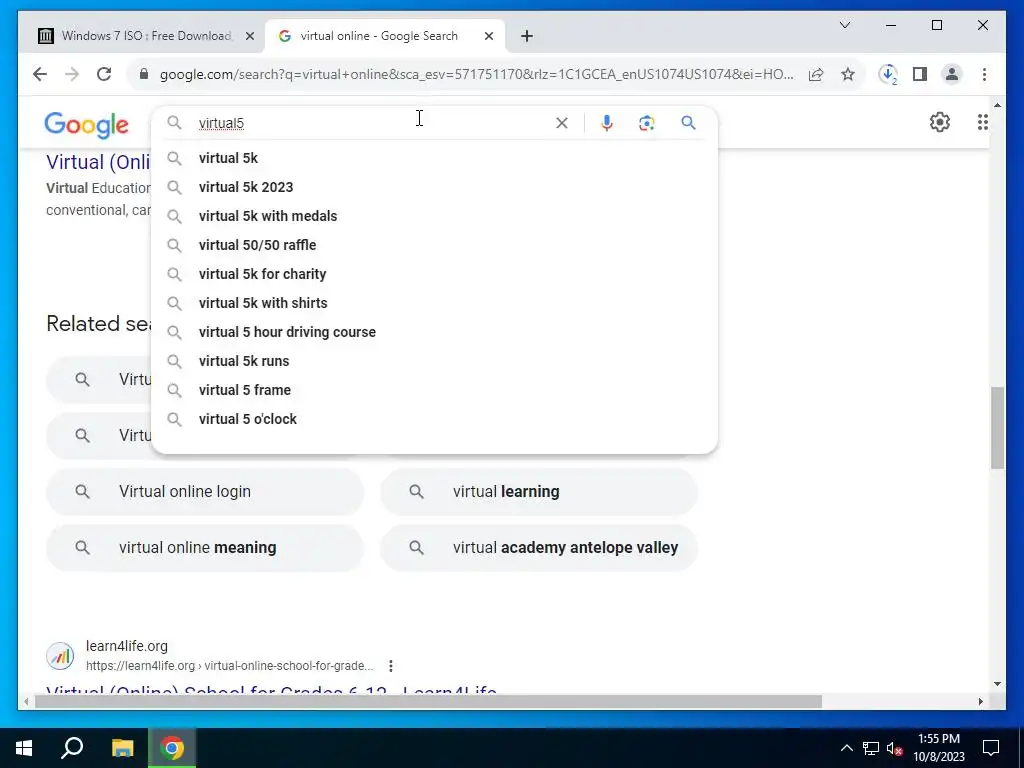
Task: Open the learn4life.org result options menu
Action: (x=391, y=666)
